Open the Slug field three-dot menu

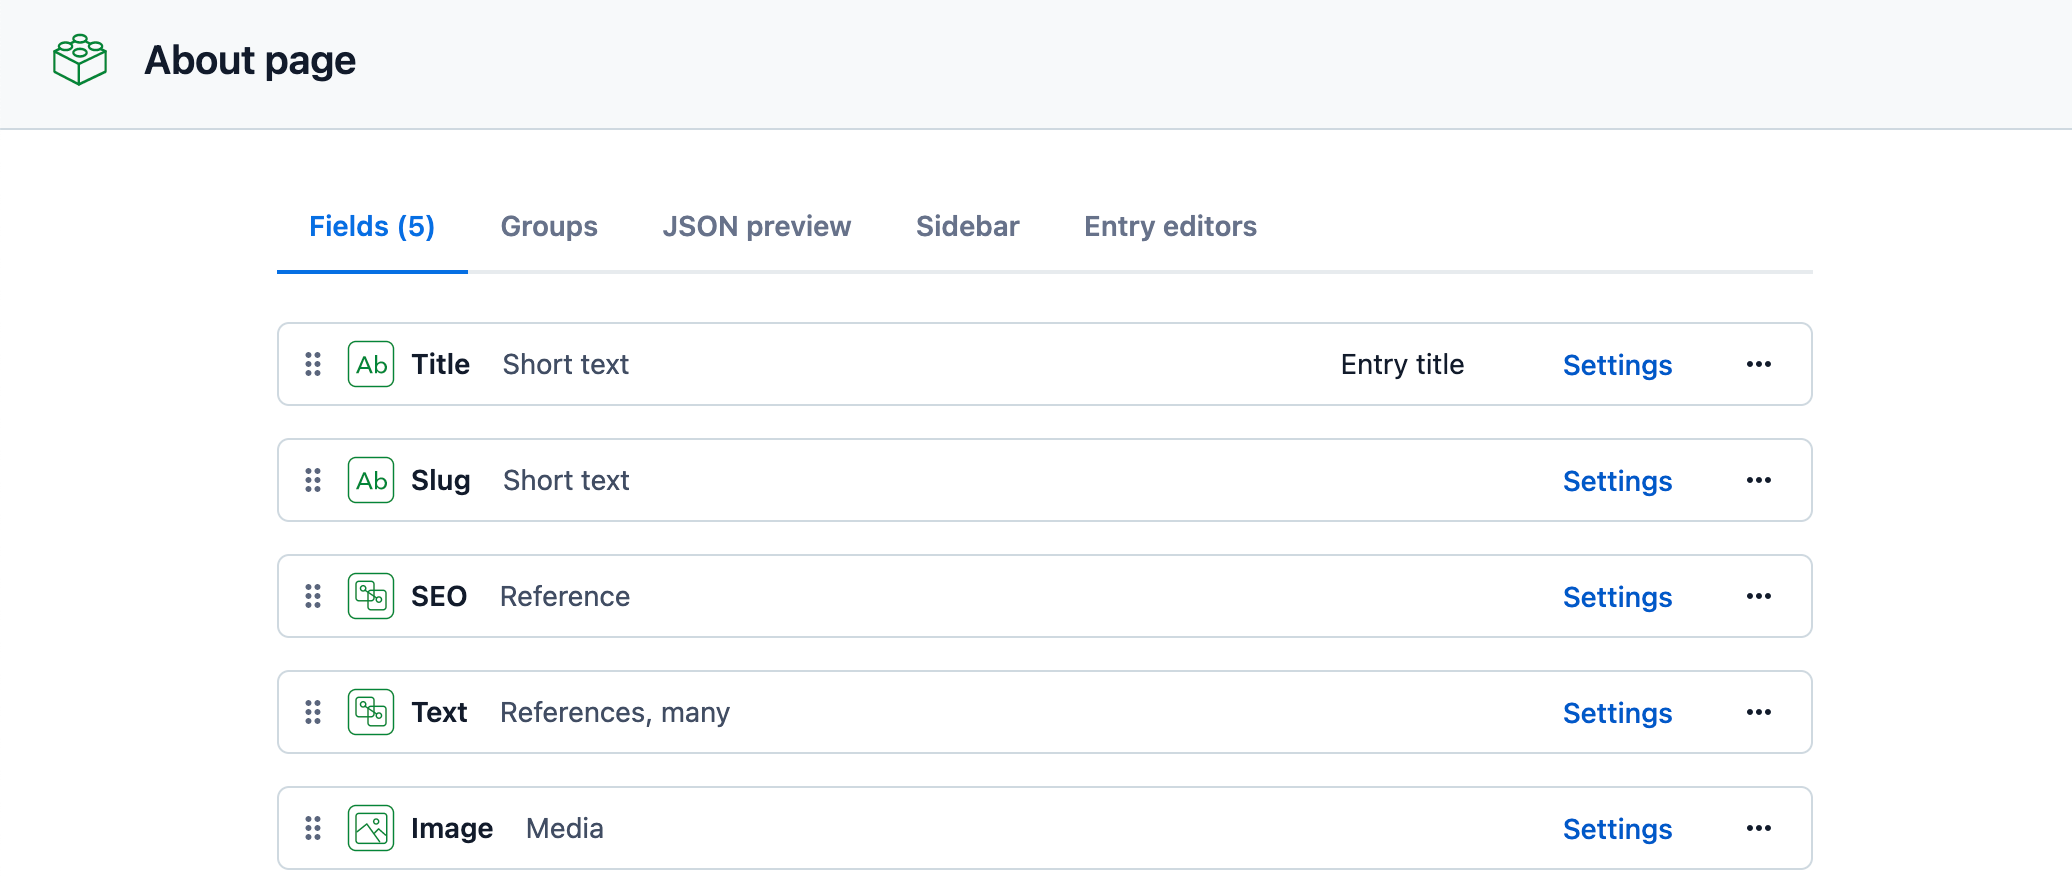pos(1759,480)
